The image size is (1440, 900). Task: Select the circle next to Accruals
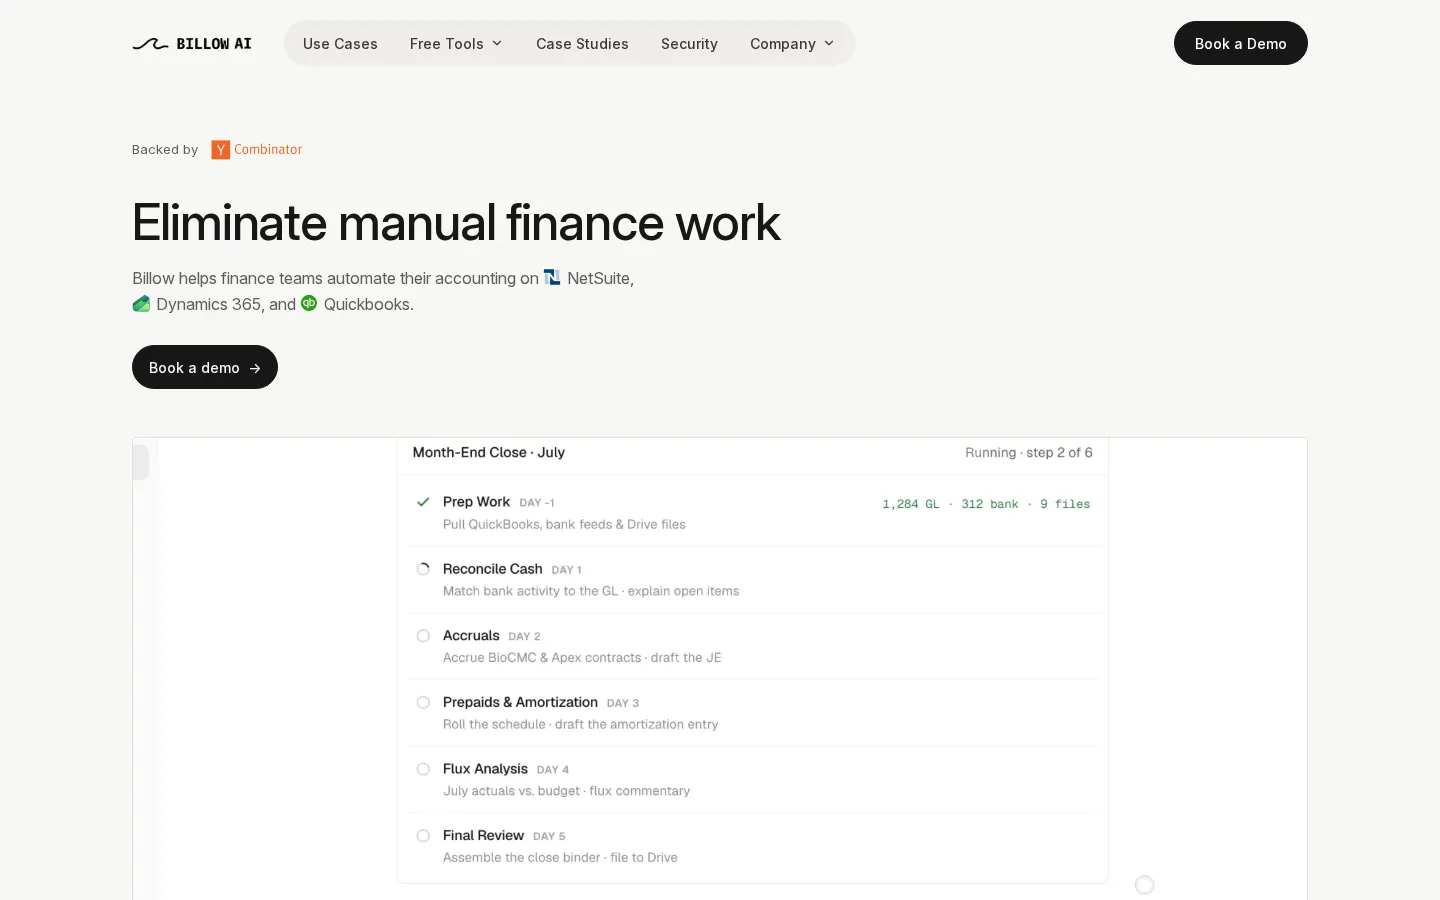point(423,636)
